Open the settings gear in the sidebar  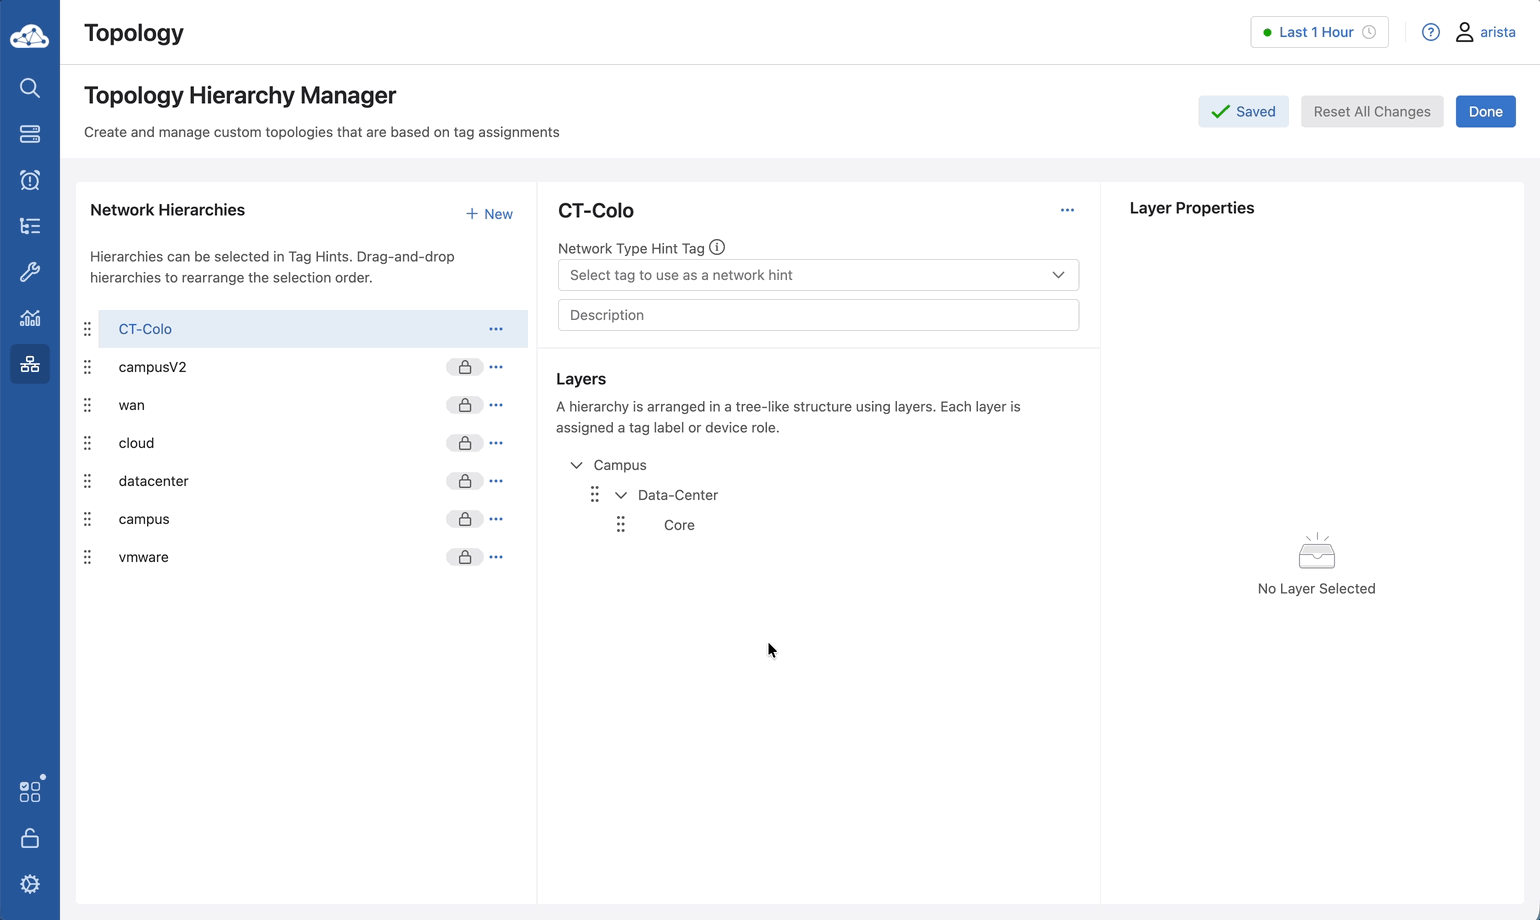pyautogui.click(x=30, y=884)
